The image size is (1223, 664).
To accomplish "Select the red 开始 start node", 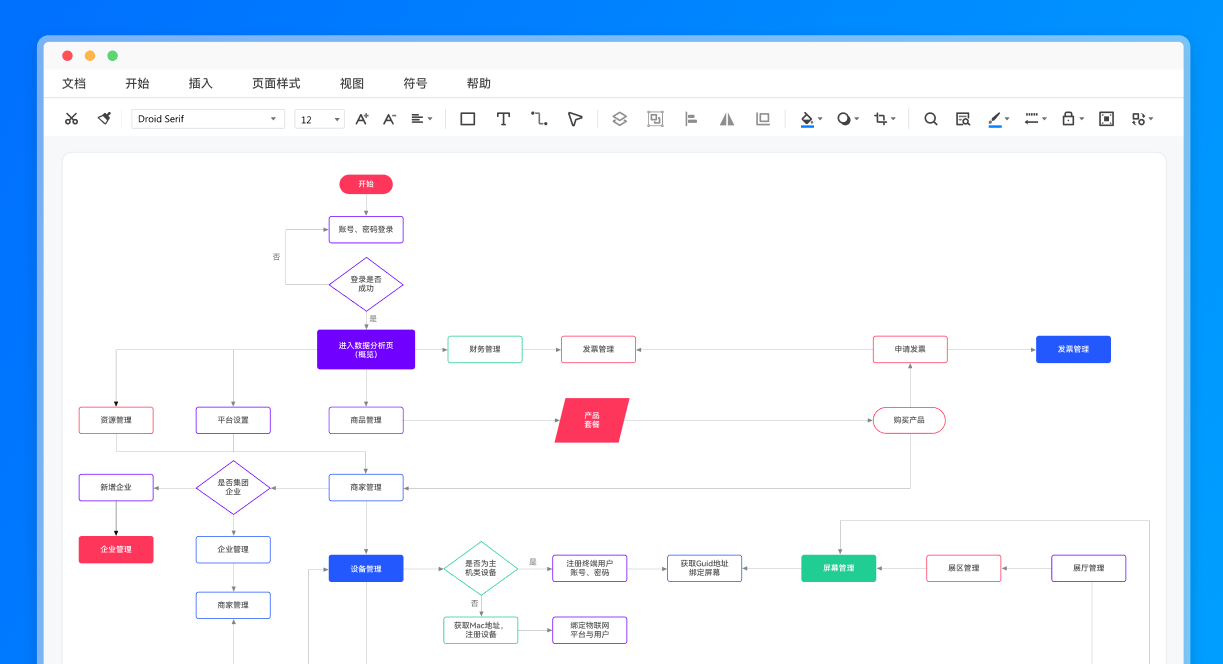I will pyautogui.click(x=366, y=184).
